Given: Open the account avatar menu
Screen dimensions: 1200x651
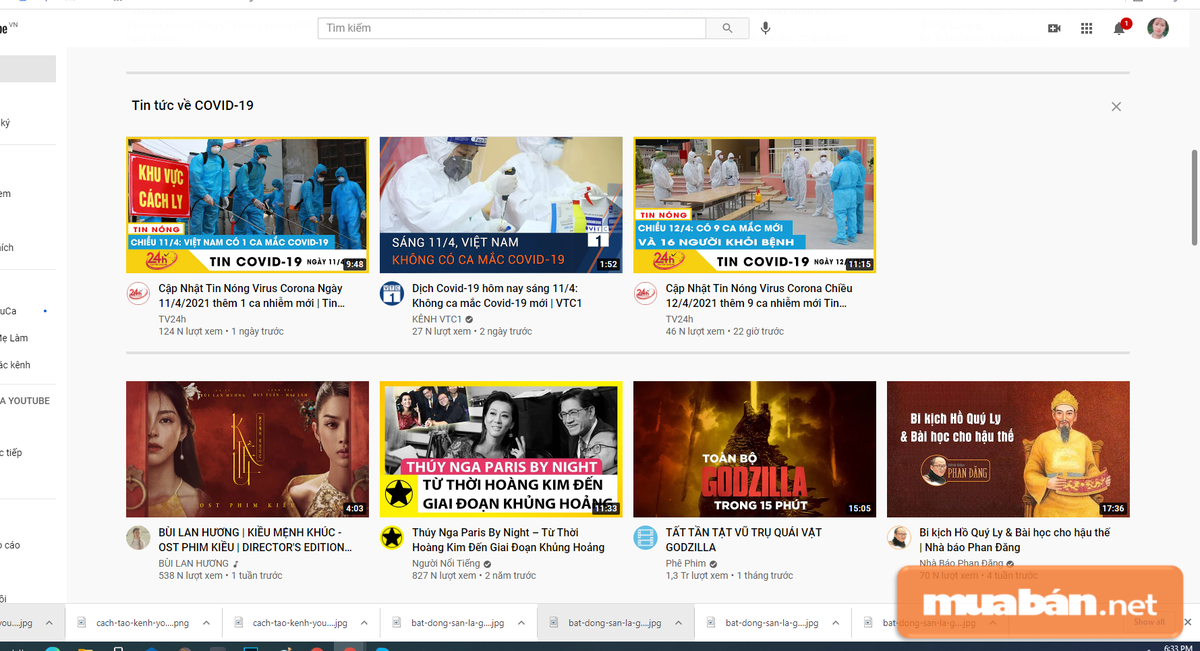Looking at the screenshot, I should (x=1158, y=28).
